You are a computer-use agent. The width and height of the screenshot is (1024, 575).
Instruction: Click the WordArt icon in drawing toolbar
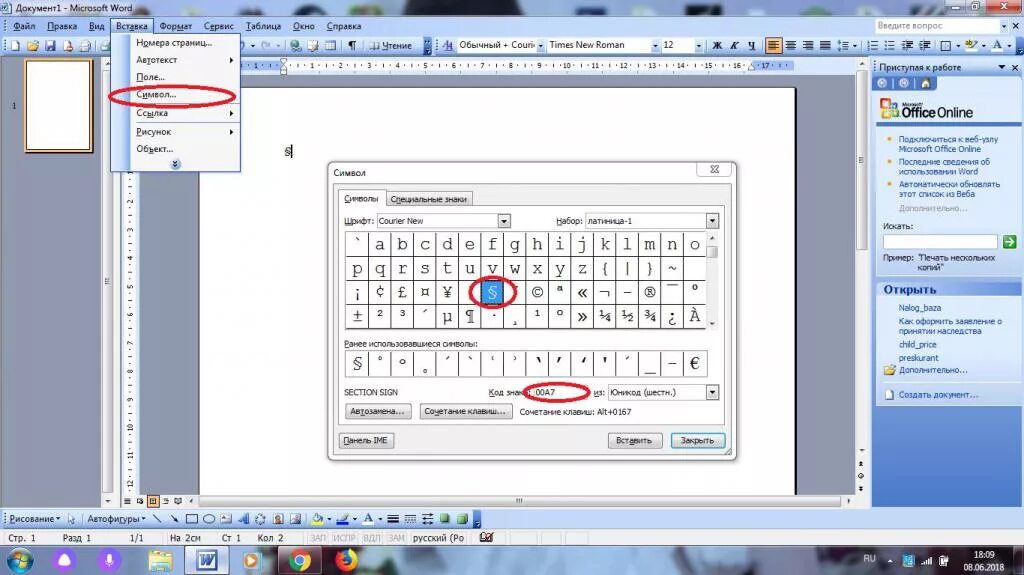244,519
